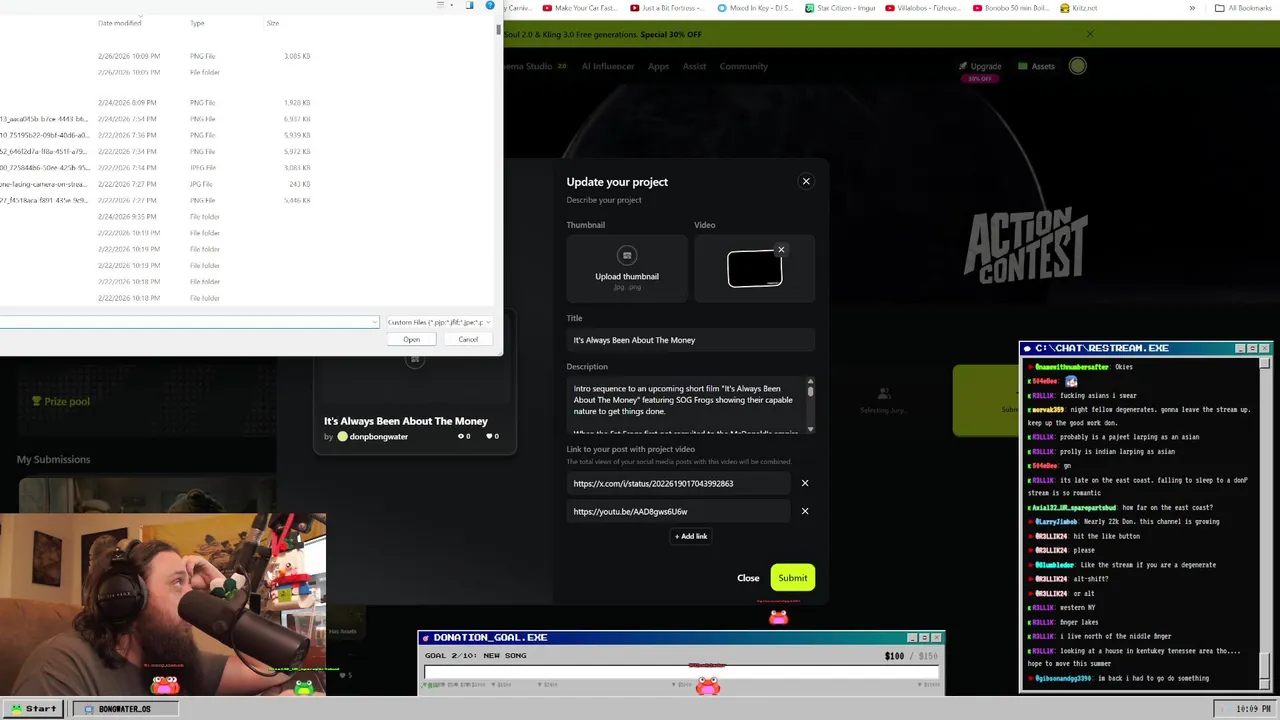
Task: Open the Kritz.net bookmark
Action: point(1077,8)
